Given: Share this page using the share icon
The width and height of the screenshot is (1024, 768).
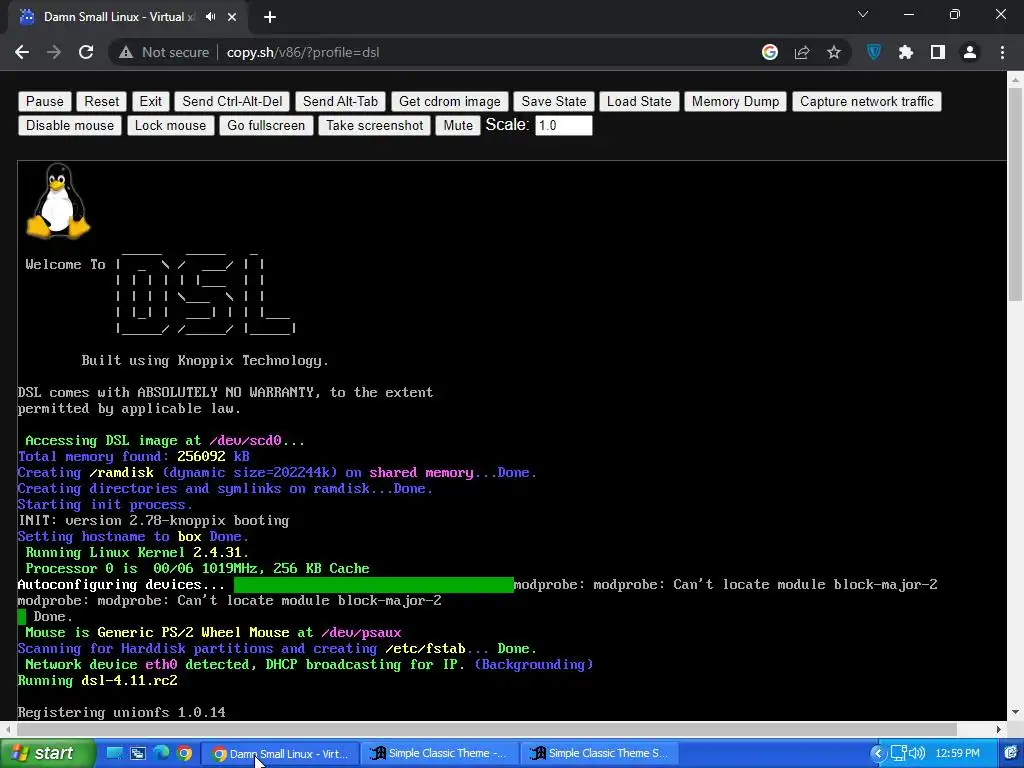Looking at the screenshot, I should click(802, 52).
